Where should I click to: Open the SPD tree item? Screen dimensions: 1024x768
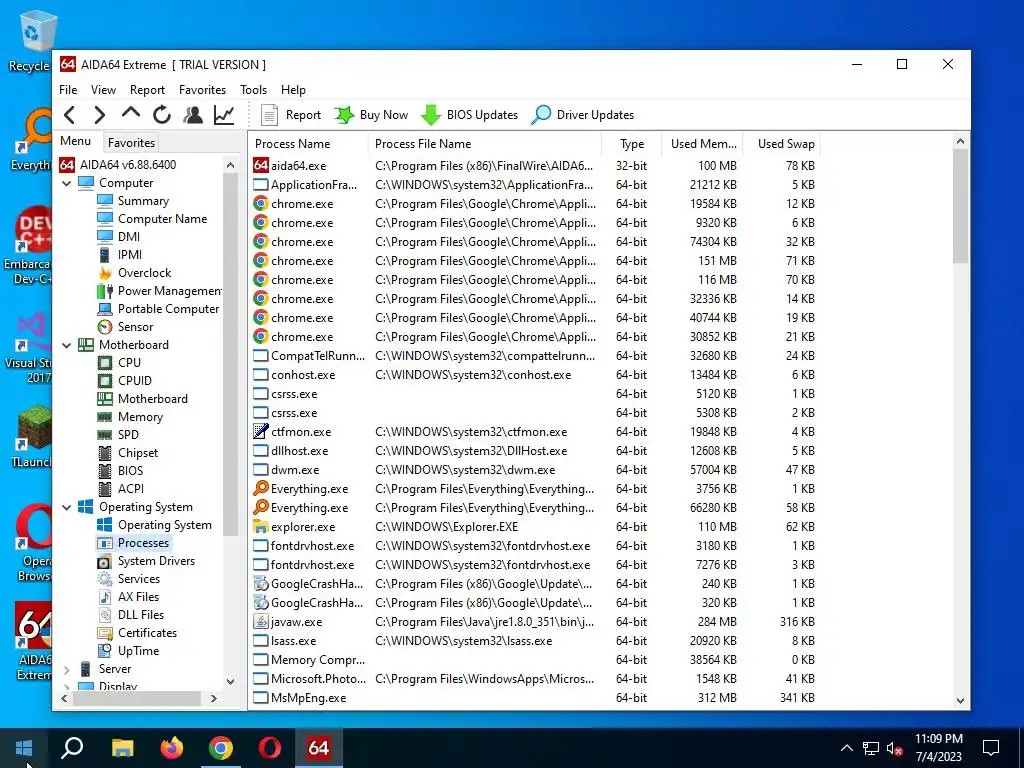118,435
